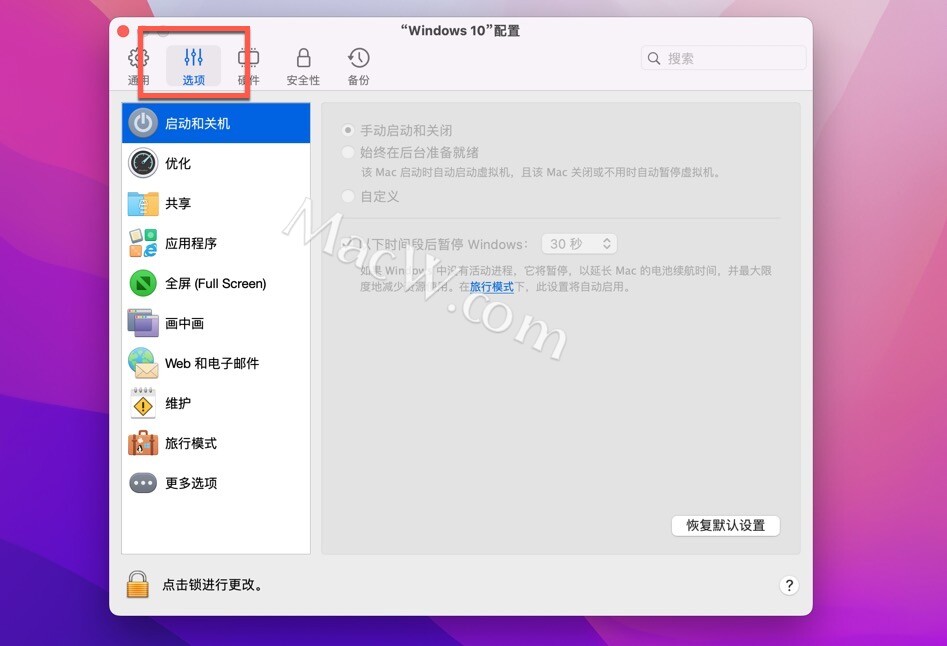Click the folder icon beside 共享
This screenshot has width=947, height=646.
pos(143,203)
